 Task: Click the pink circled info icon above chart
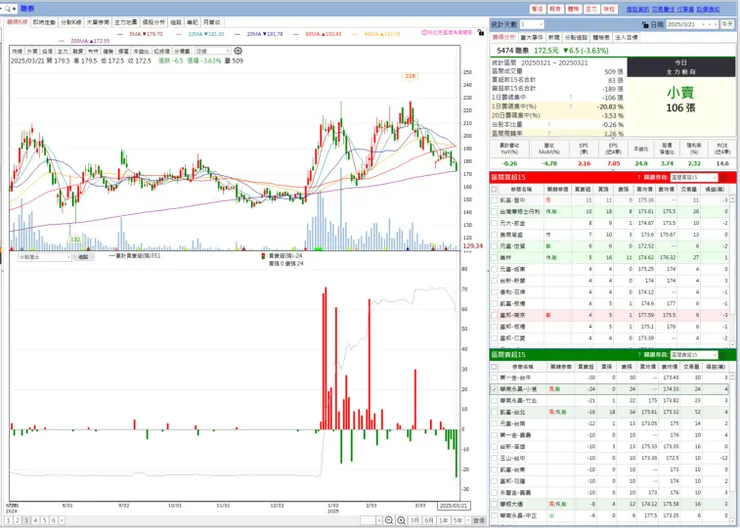pyautogui.click(x=424, y=33)
